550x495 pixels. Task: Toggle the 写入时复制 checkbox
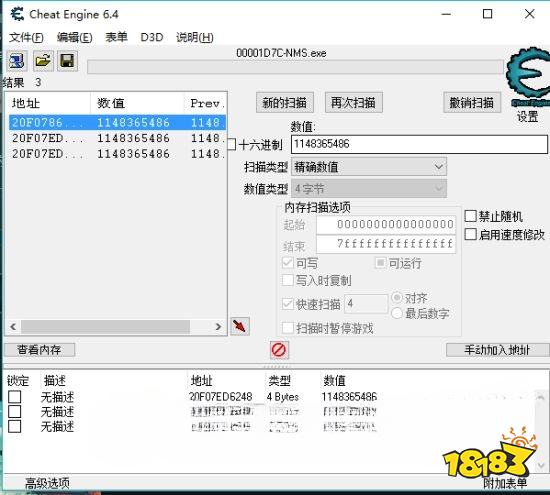click(288, 280)
